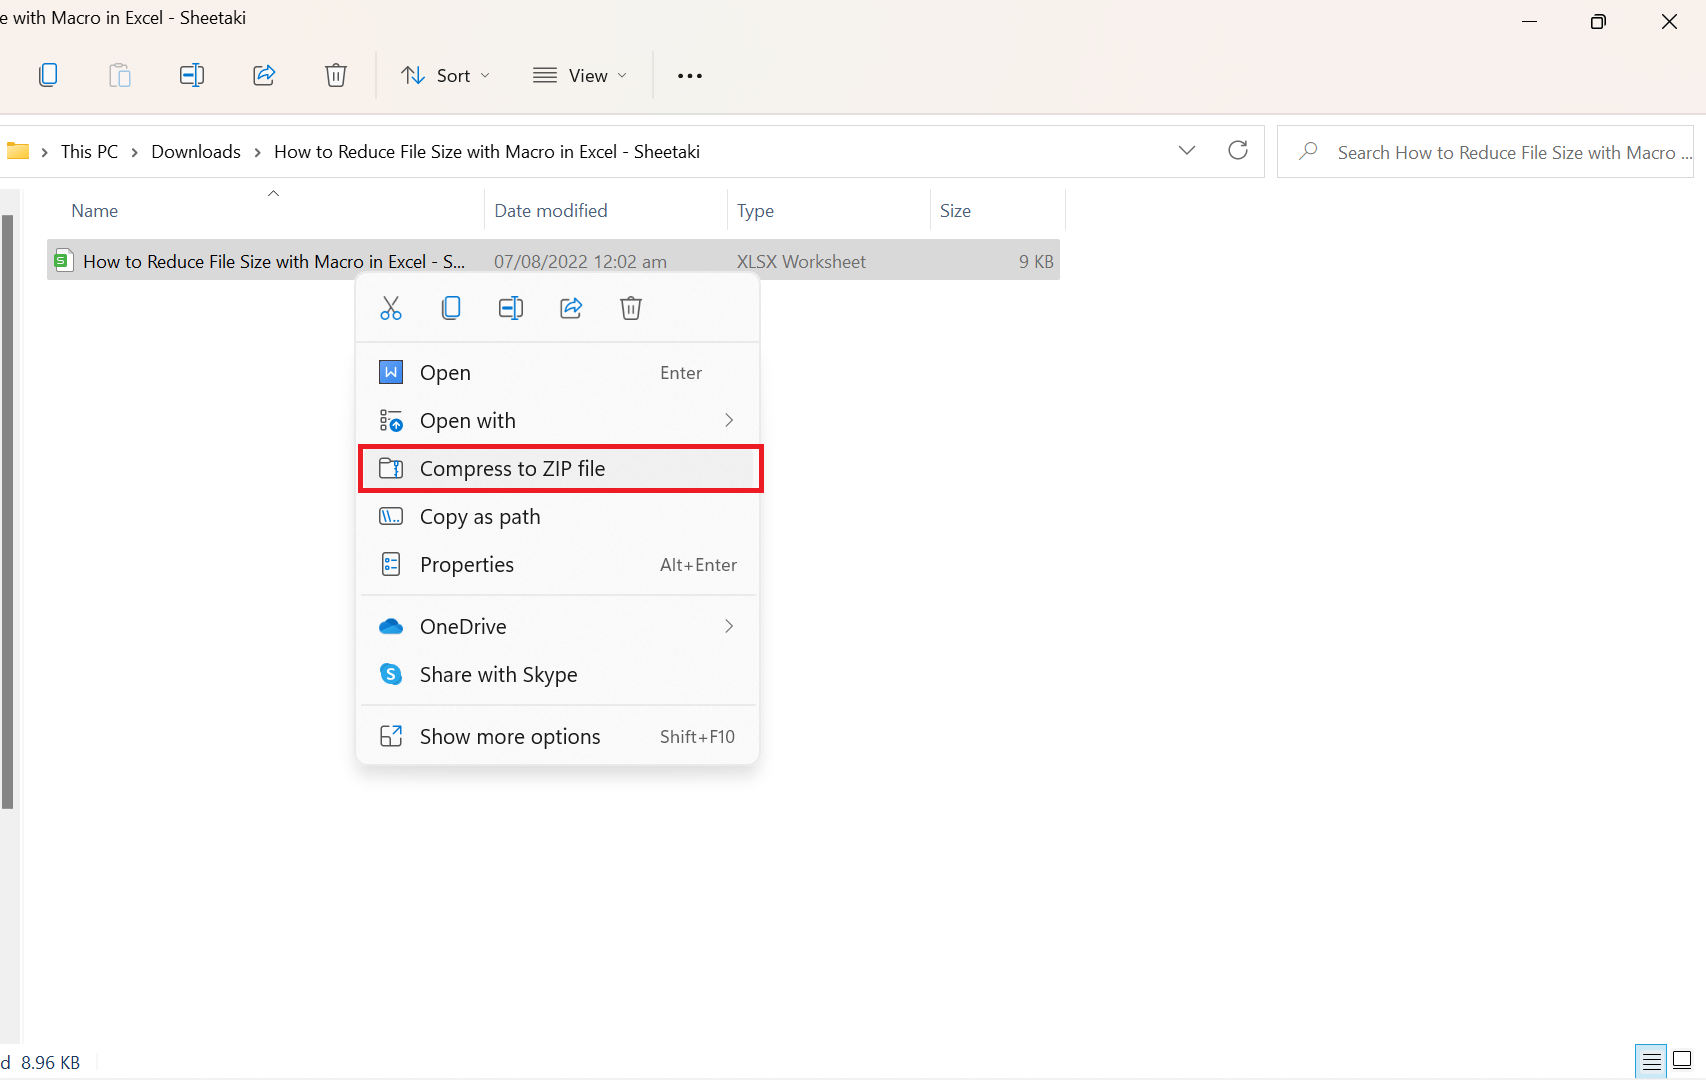Expand the Open with submenu
This screenshot has height=1080, width=1706.
pos(558,420)
